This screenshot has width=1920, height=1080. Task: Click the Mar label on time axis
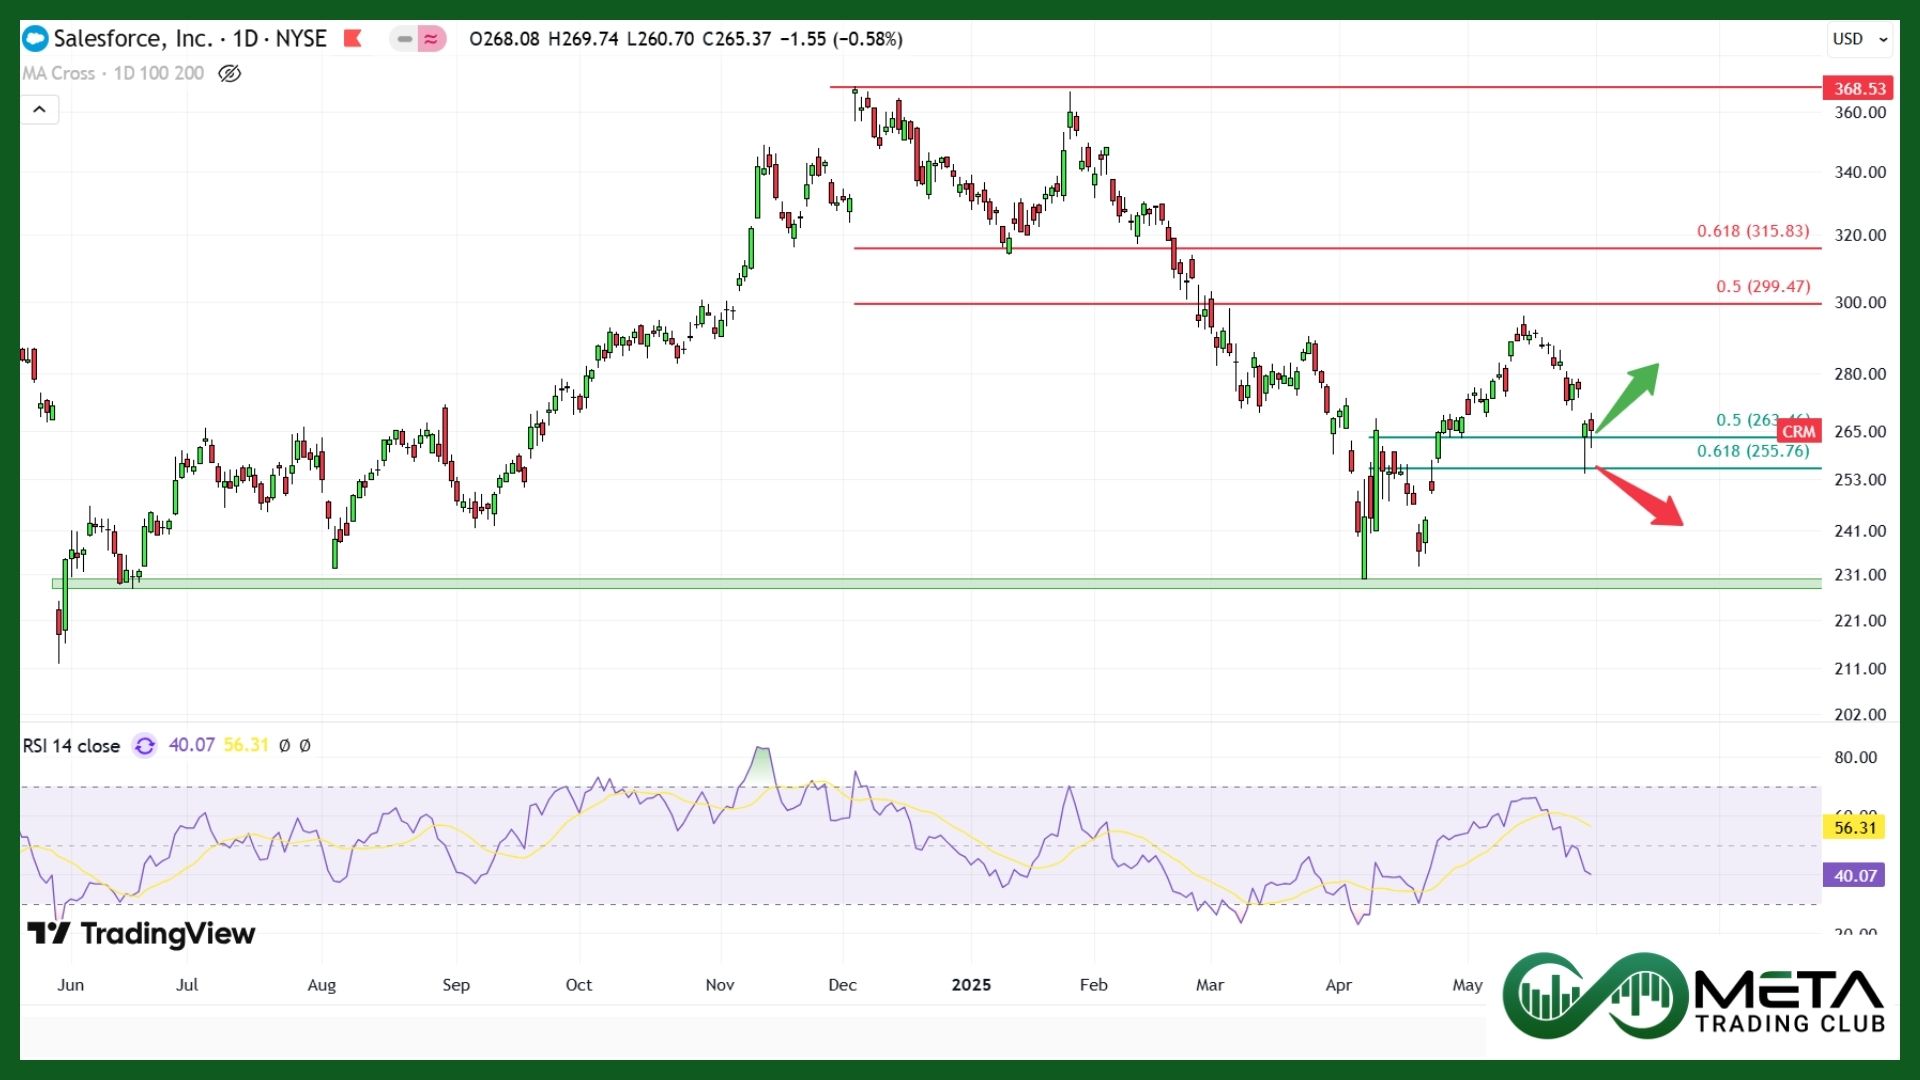pos(1210,985)
